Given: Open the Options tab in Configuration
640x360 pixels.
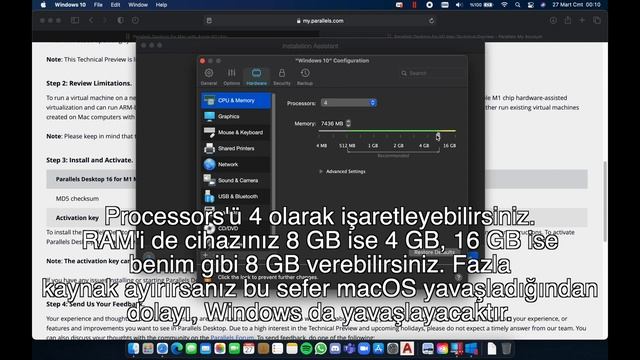Looking at the screenshot, I should point(231,77).
